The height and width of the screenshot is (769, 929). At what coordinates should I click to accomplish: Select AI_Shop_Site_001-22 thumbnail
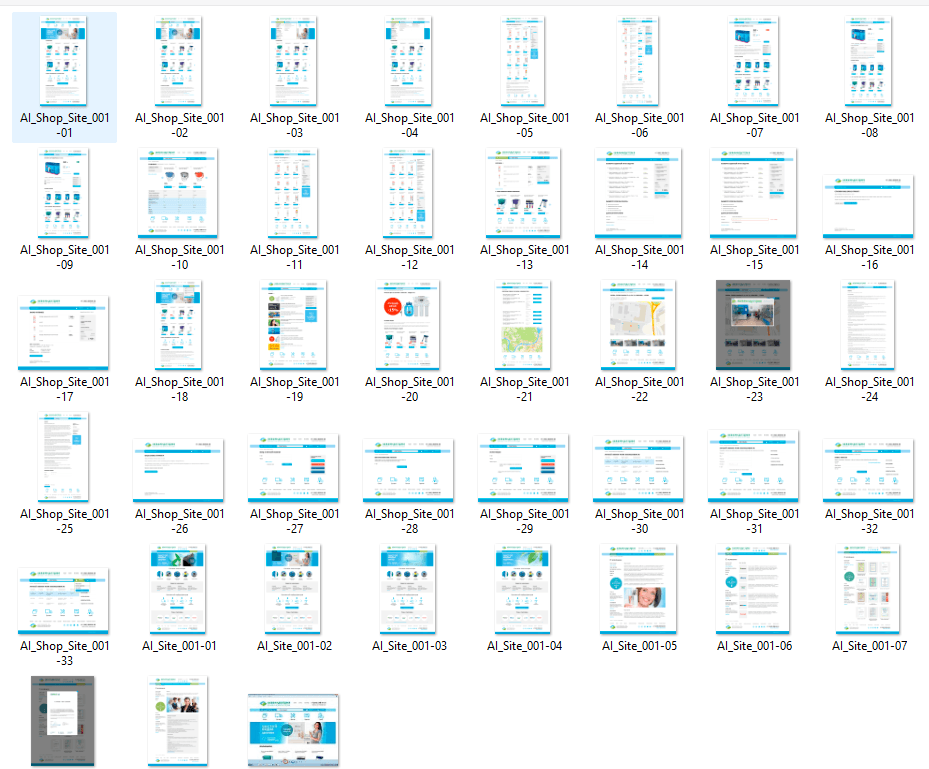coord(638,325)
